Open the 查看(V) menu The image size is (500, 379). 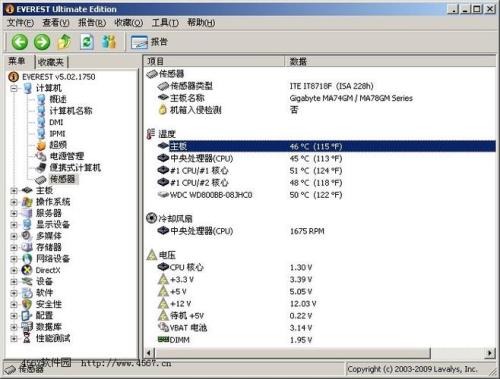[56, 23]
